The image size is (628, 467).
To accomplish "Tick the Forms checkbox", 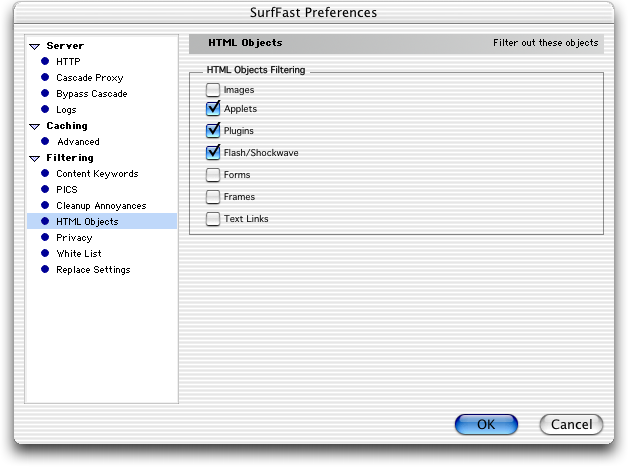I will tap(213, 175).
